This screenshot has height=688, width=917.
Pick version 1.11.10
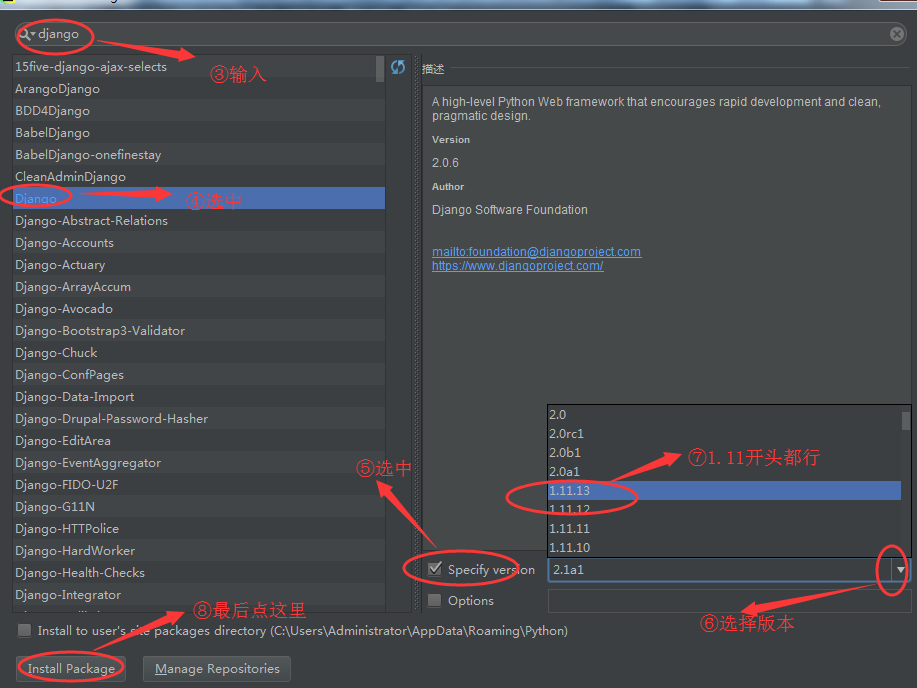click(725, 548)
